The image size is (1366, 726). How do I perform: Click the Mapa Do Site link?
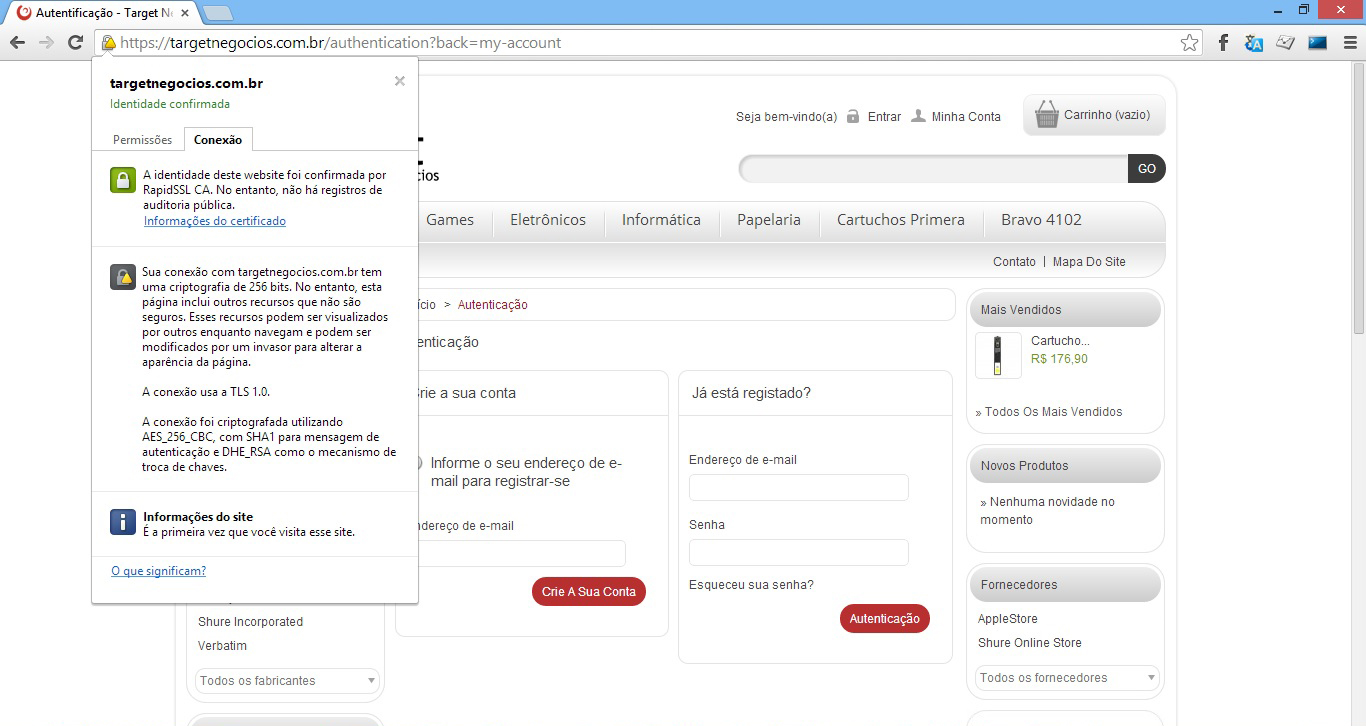pyautogui.click(x=1089, y=261)
